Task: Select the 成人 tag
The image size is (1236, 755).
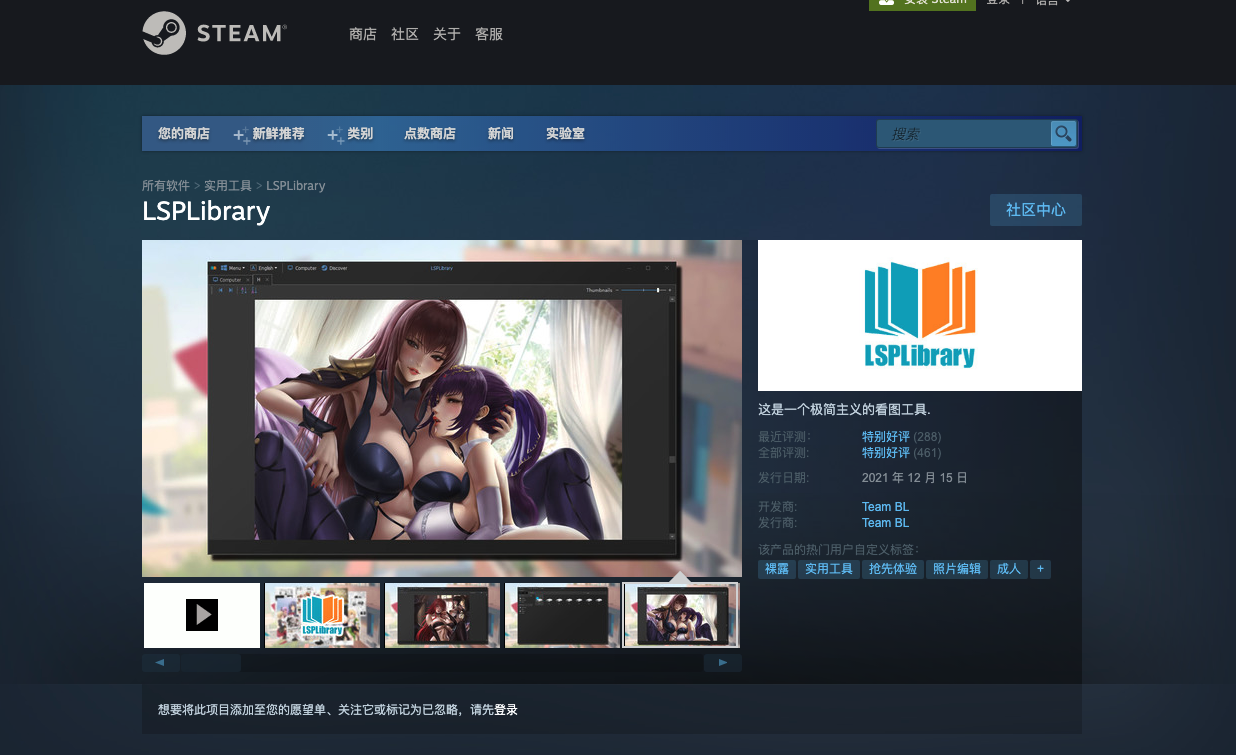Action: click(1009, 569)
